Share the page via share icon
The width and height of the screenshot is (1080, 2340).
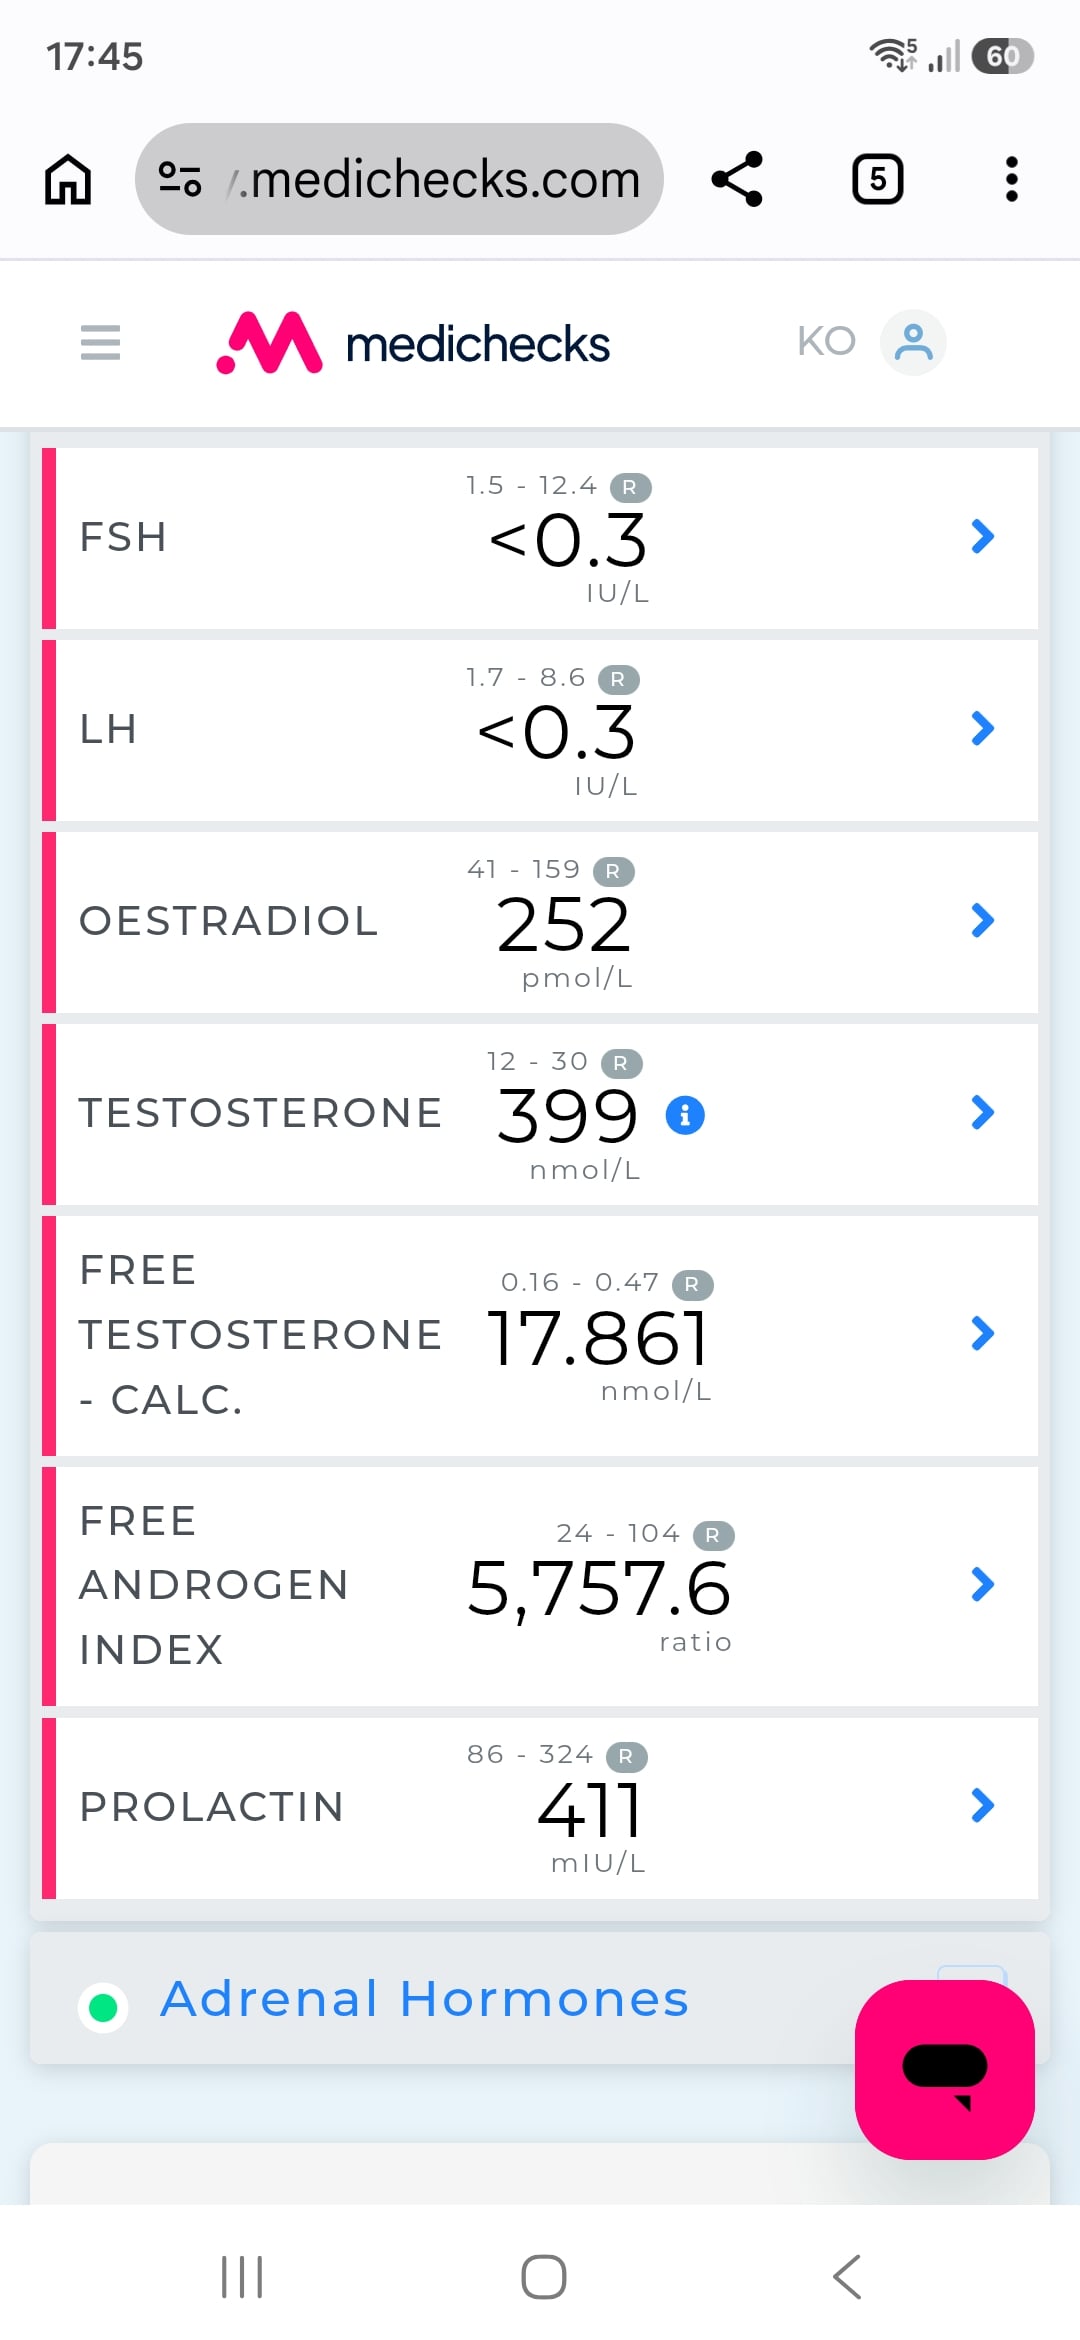coord(737,180)
